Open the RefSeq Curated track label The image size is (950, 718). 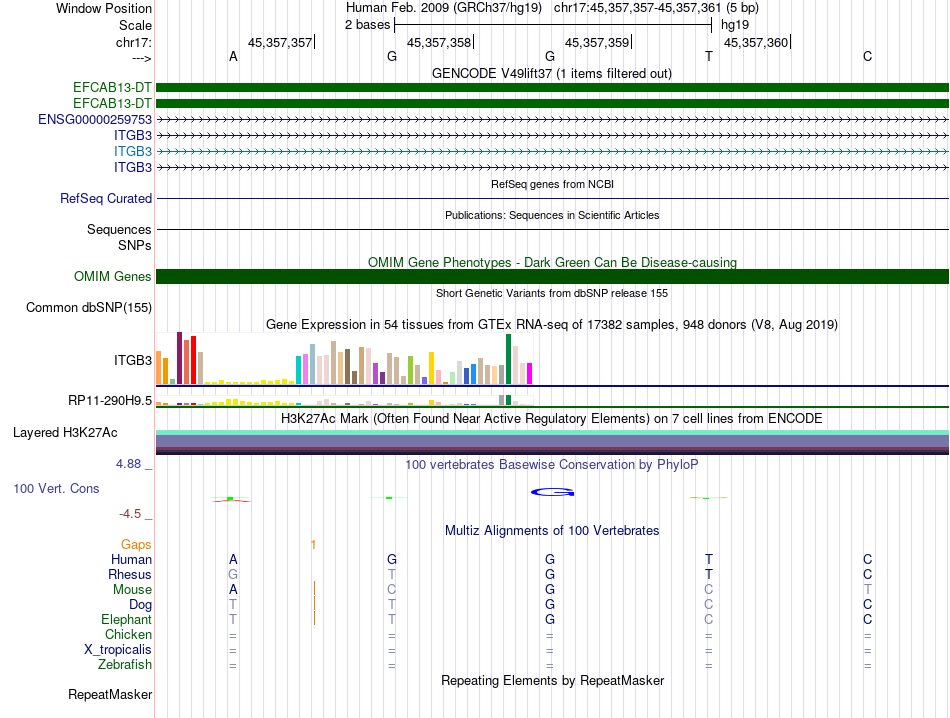106,198
